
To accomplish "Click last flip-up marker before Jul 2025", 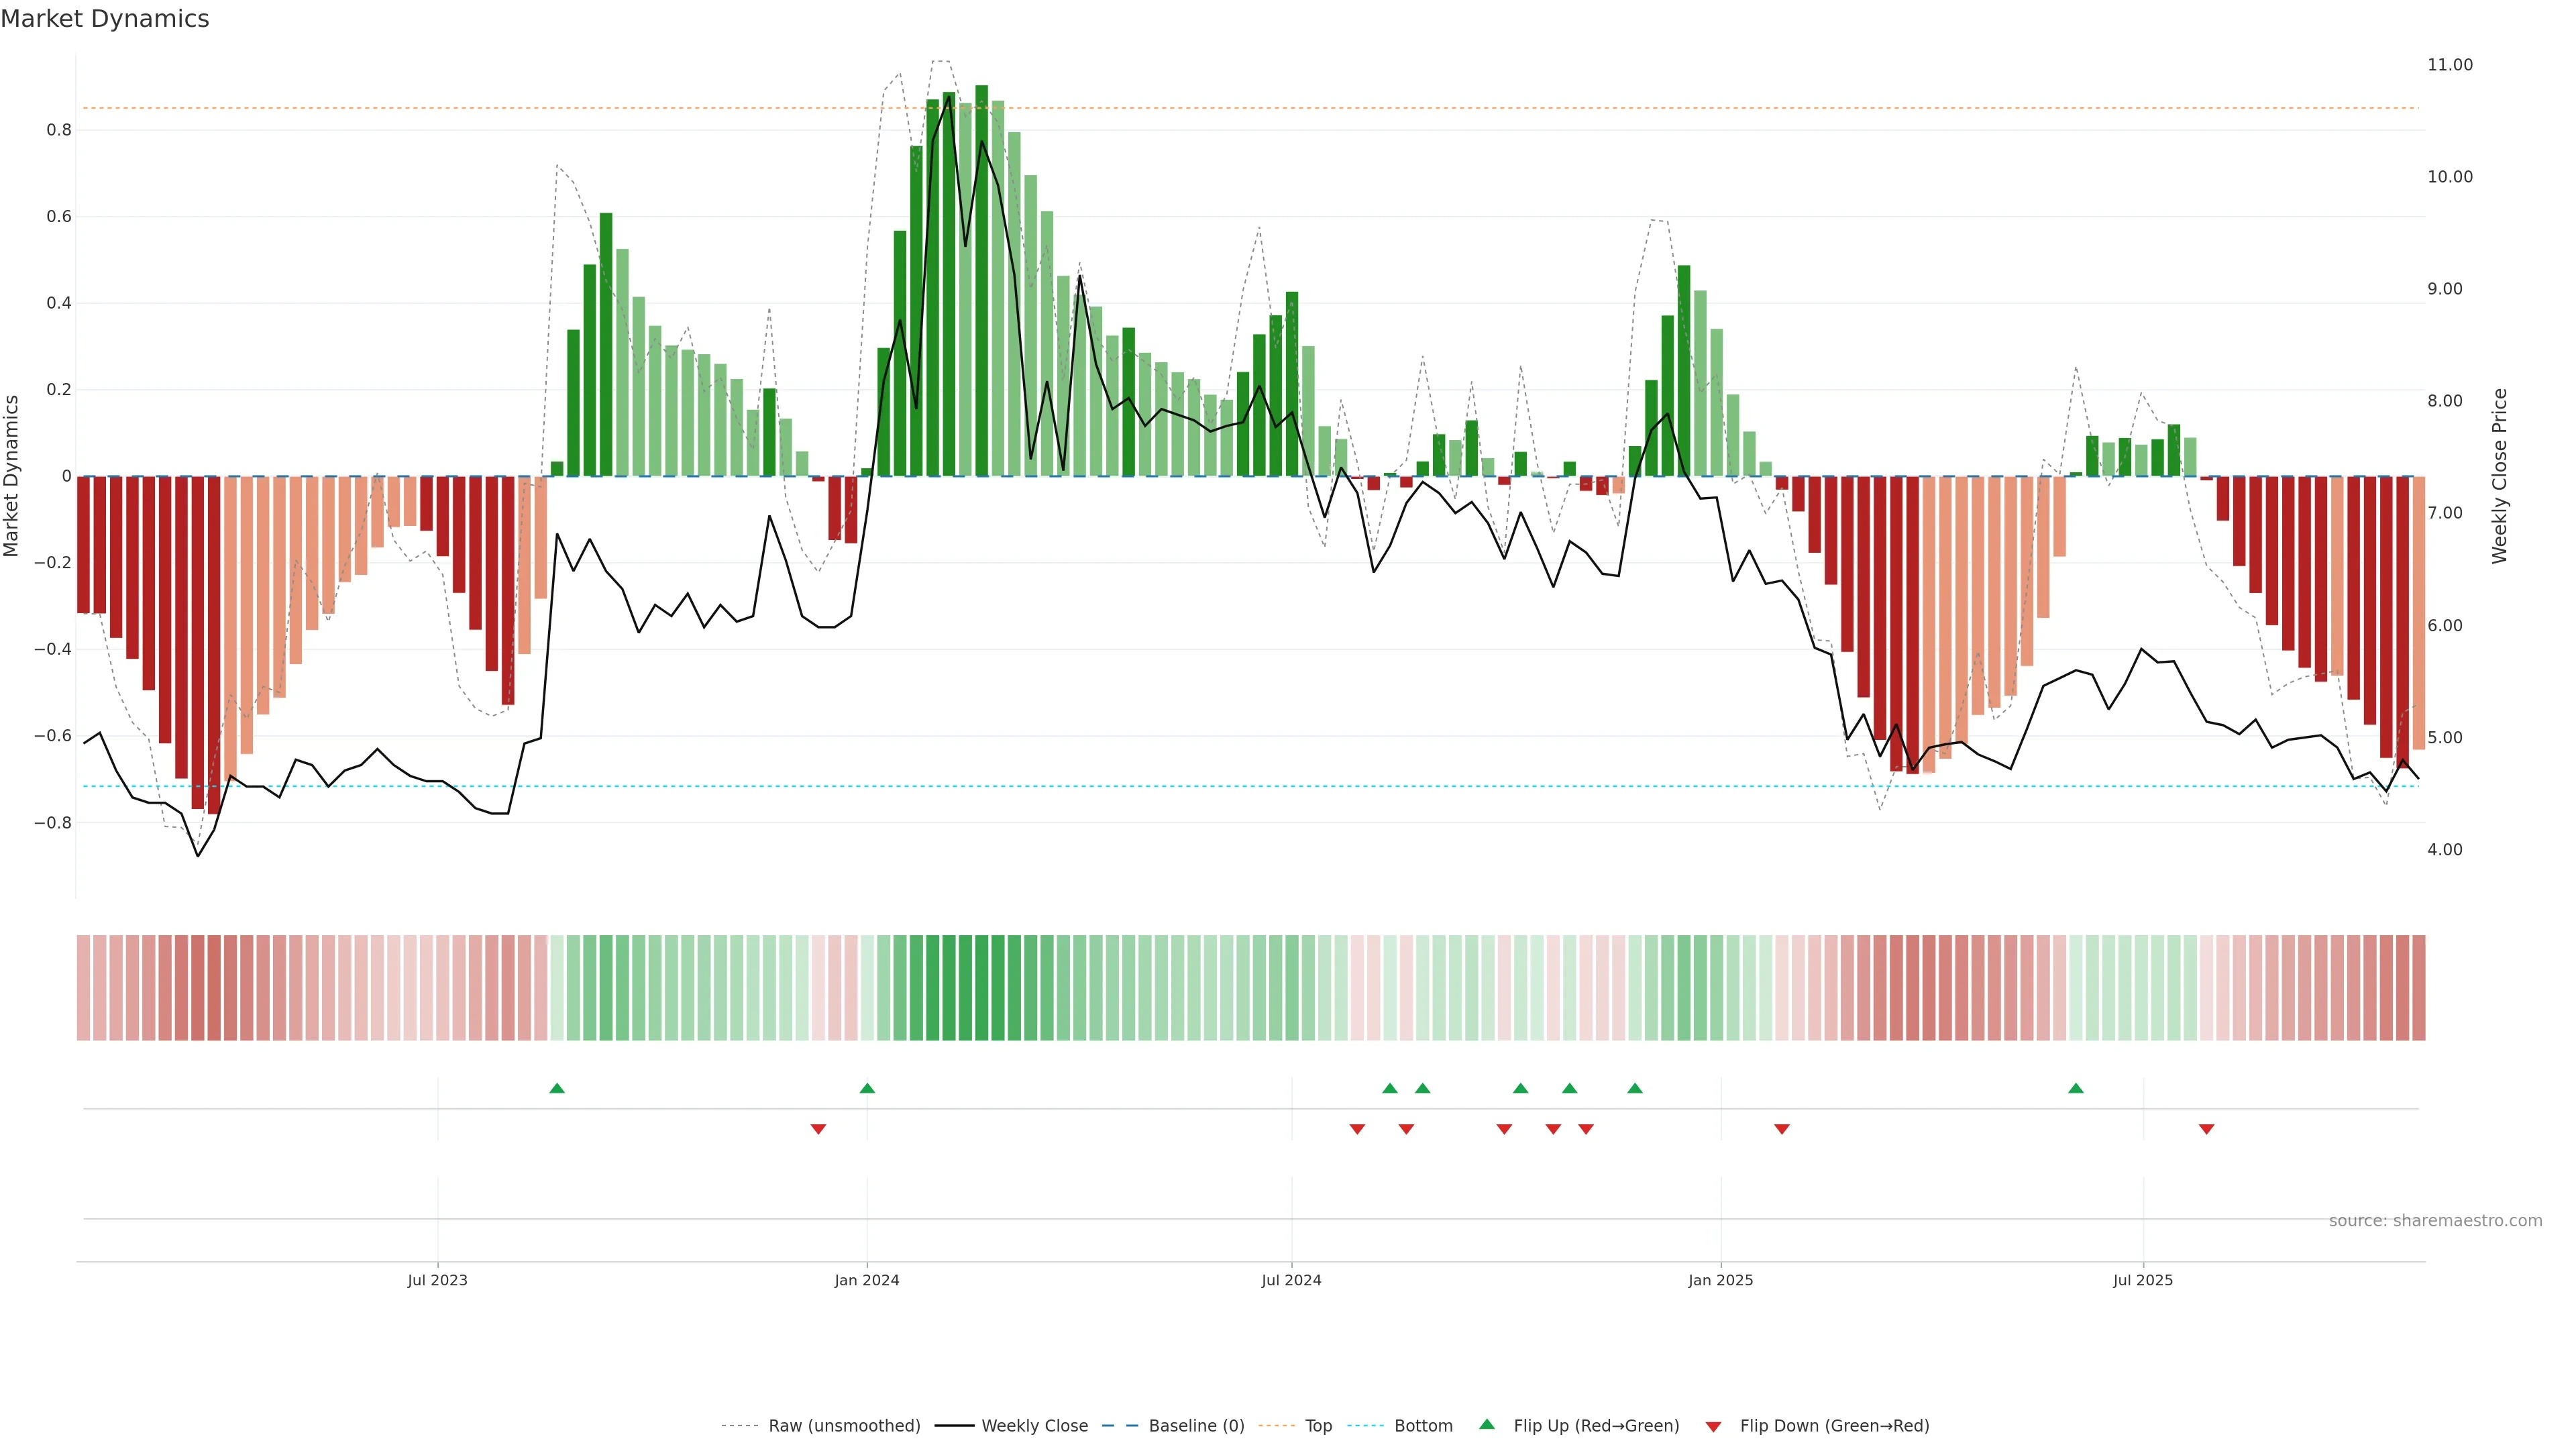I will 2075,1088.
